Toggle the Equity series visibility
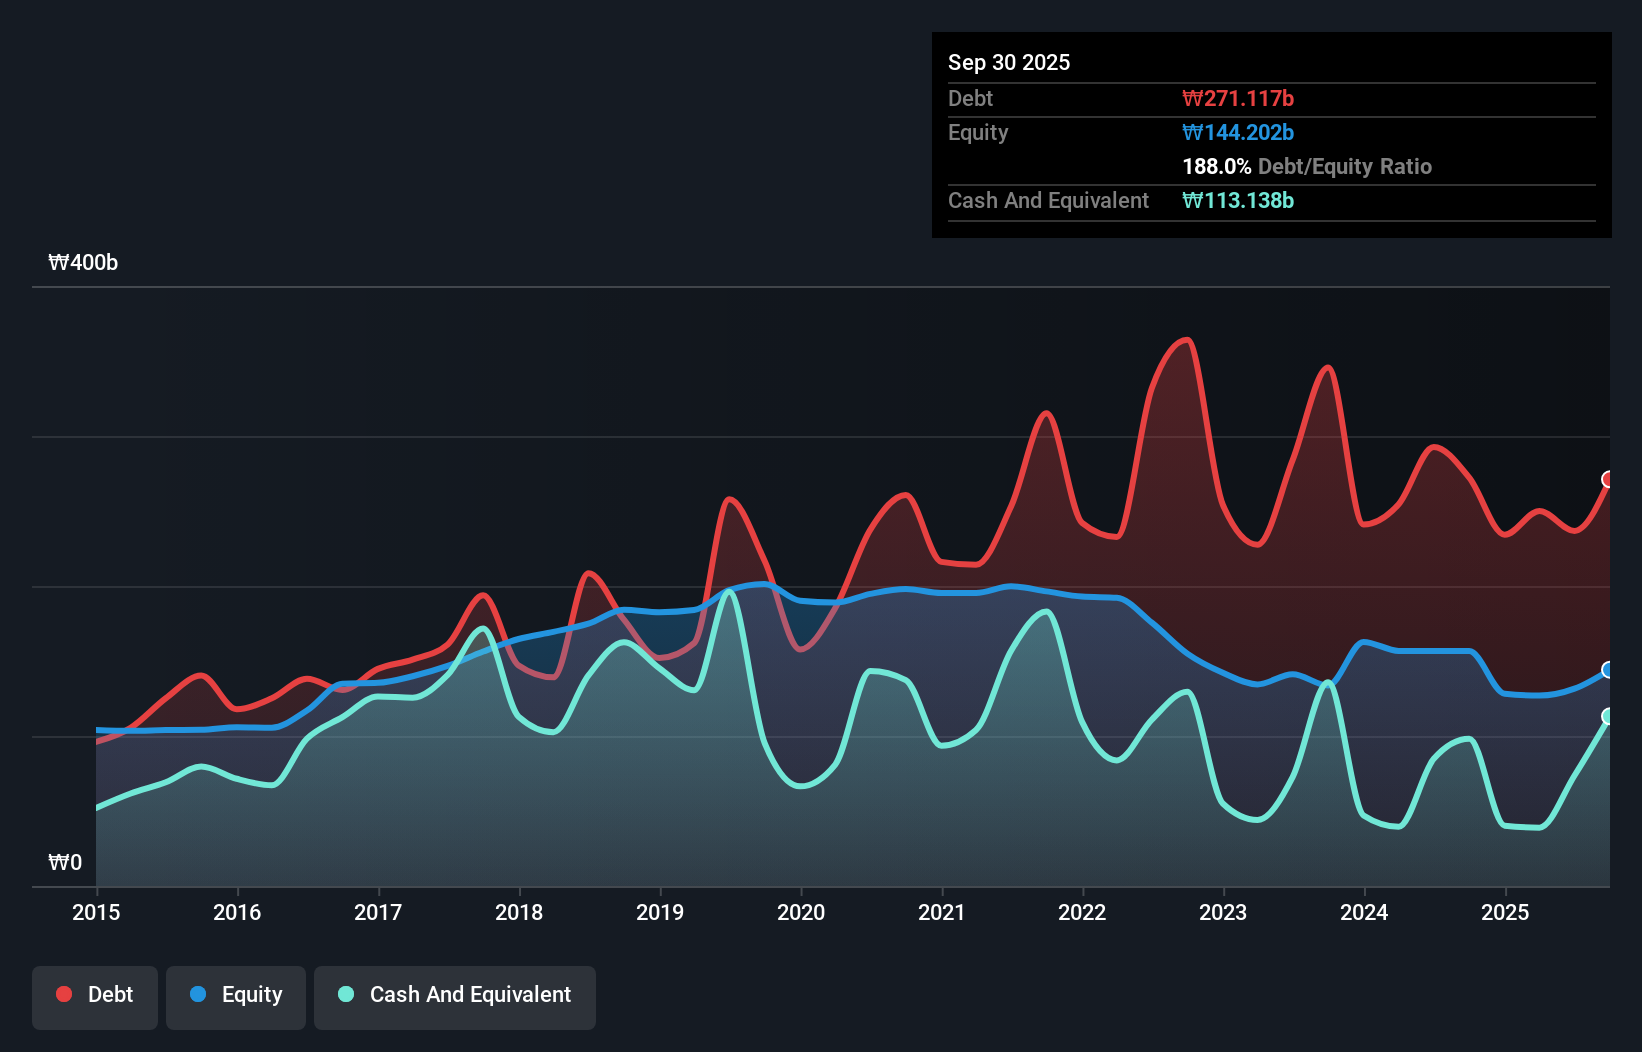The image size is (1642, 1052). (x=235, y=994)
